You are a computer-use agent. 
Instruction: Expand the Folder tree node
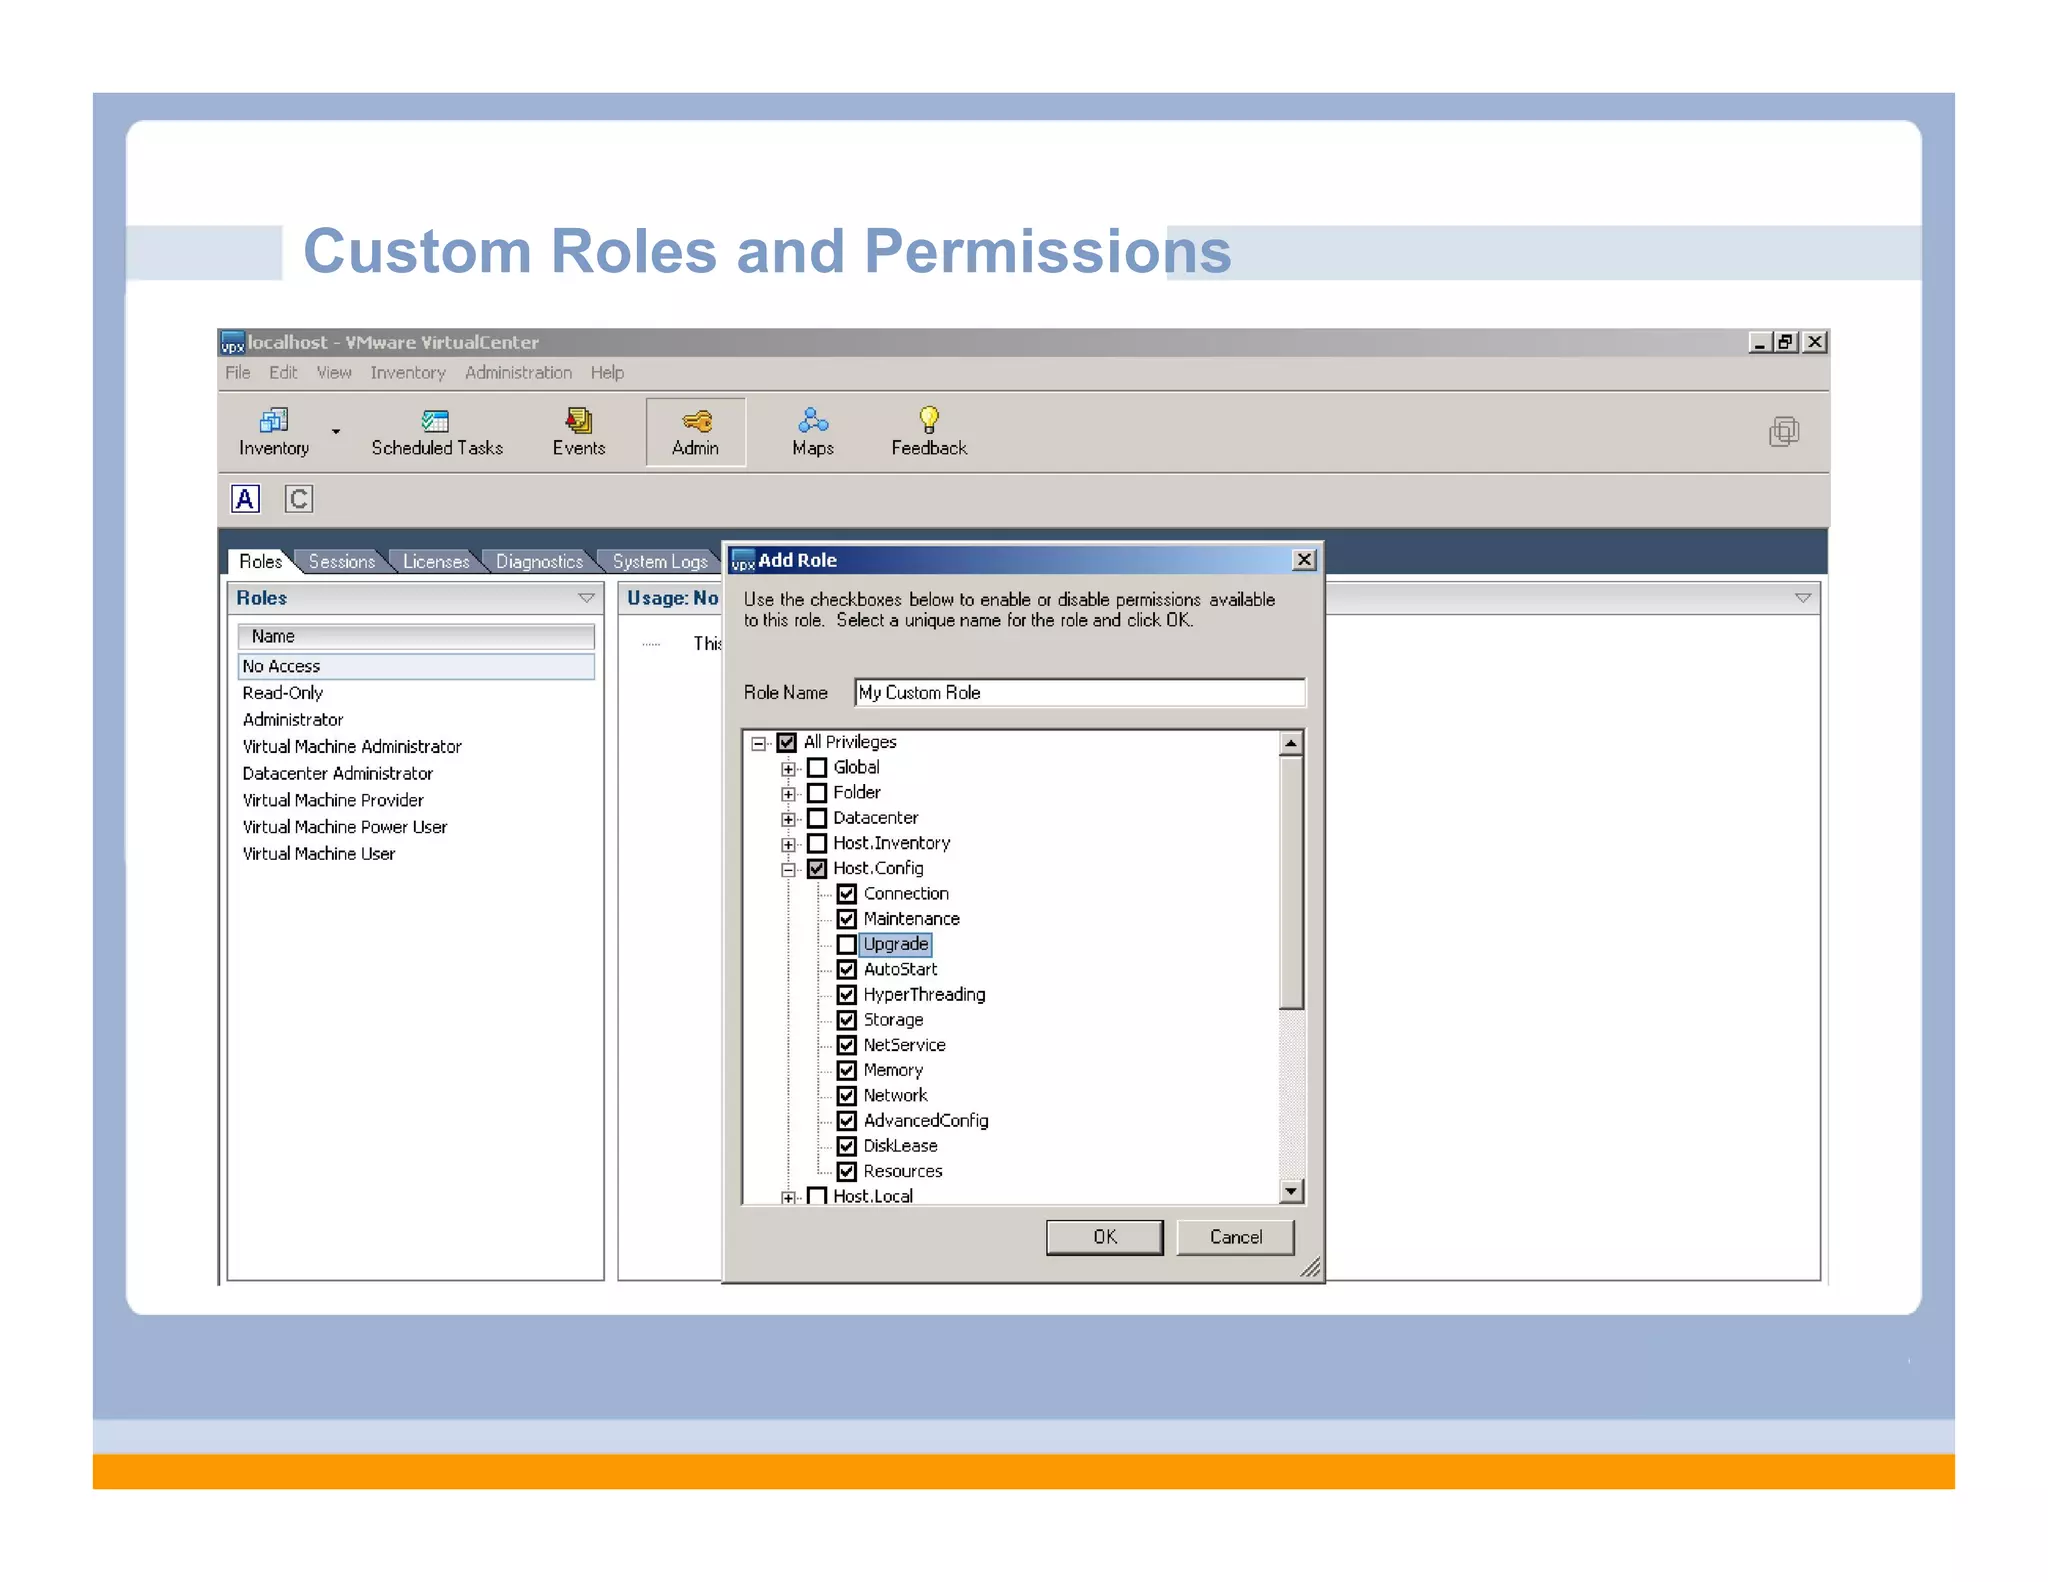click(789, 794)
